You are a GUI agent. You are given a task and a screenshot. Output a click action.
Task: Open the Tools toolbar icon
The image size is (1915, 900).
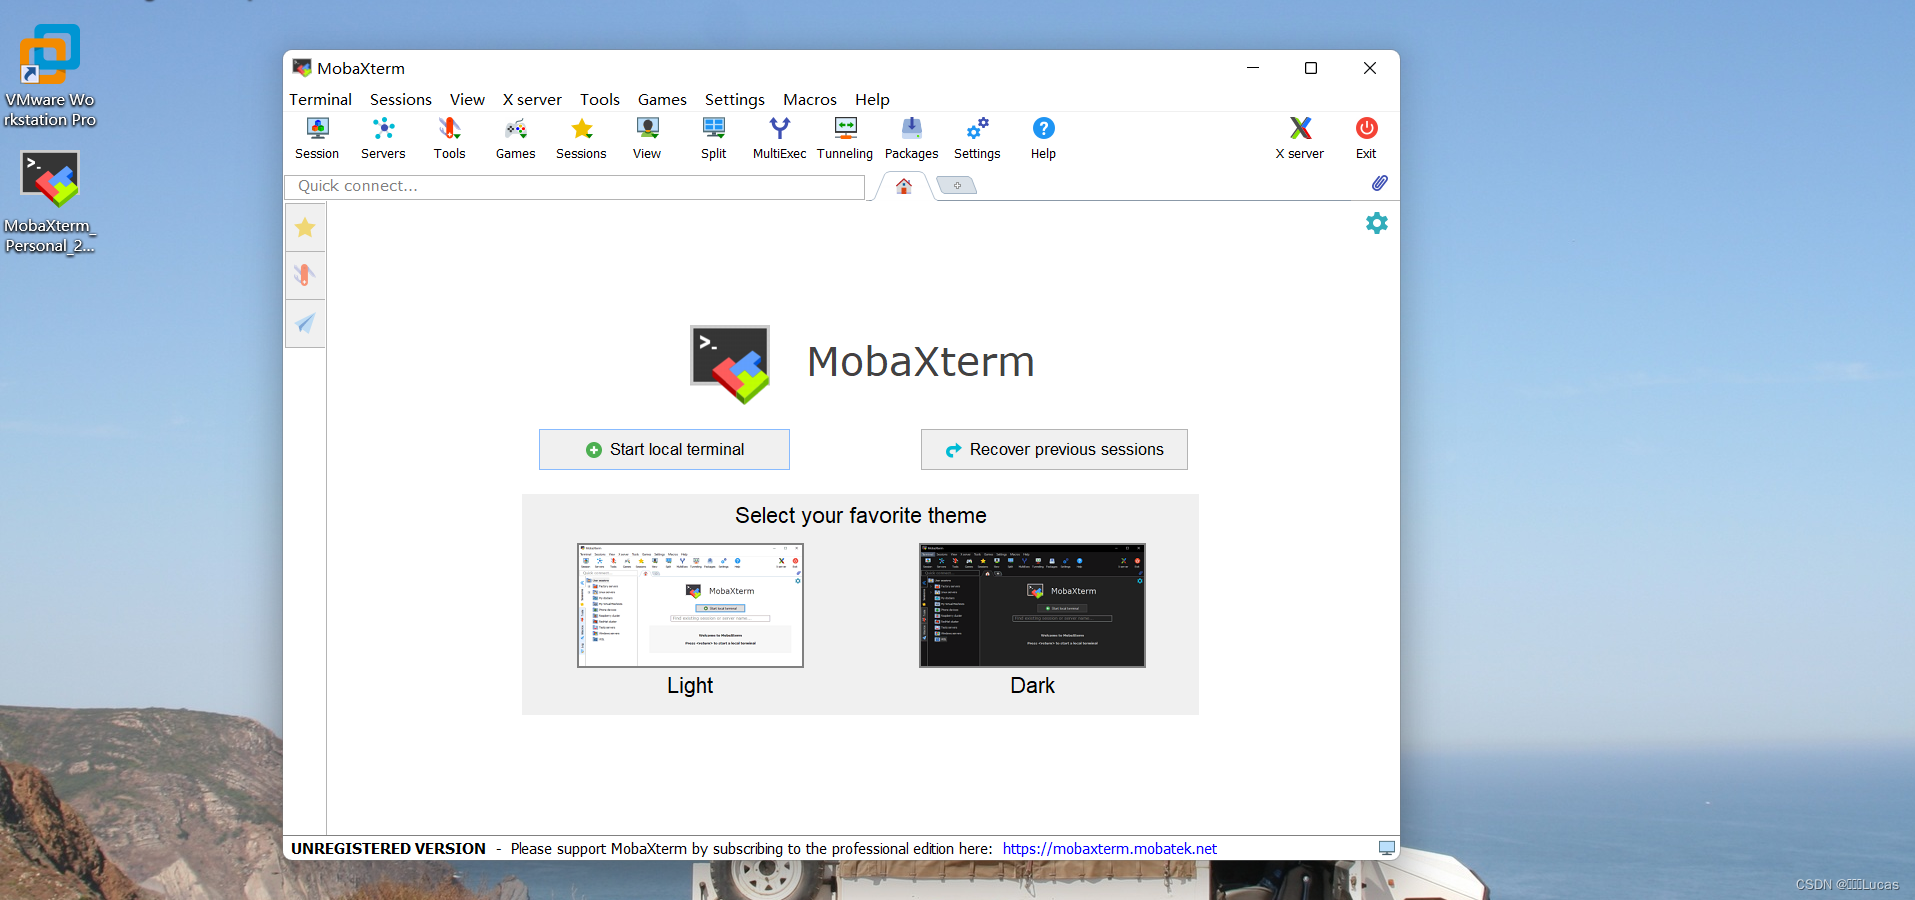[449, 139]
